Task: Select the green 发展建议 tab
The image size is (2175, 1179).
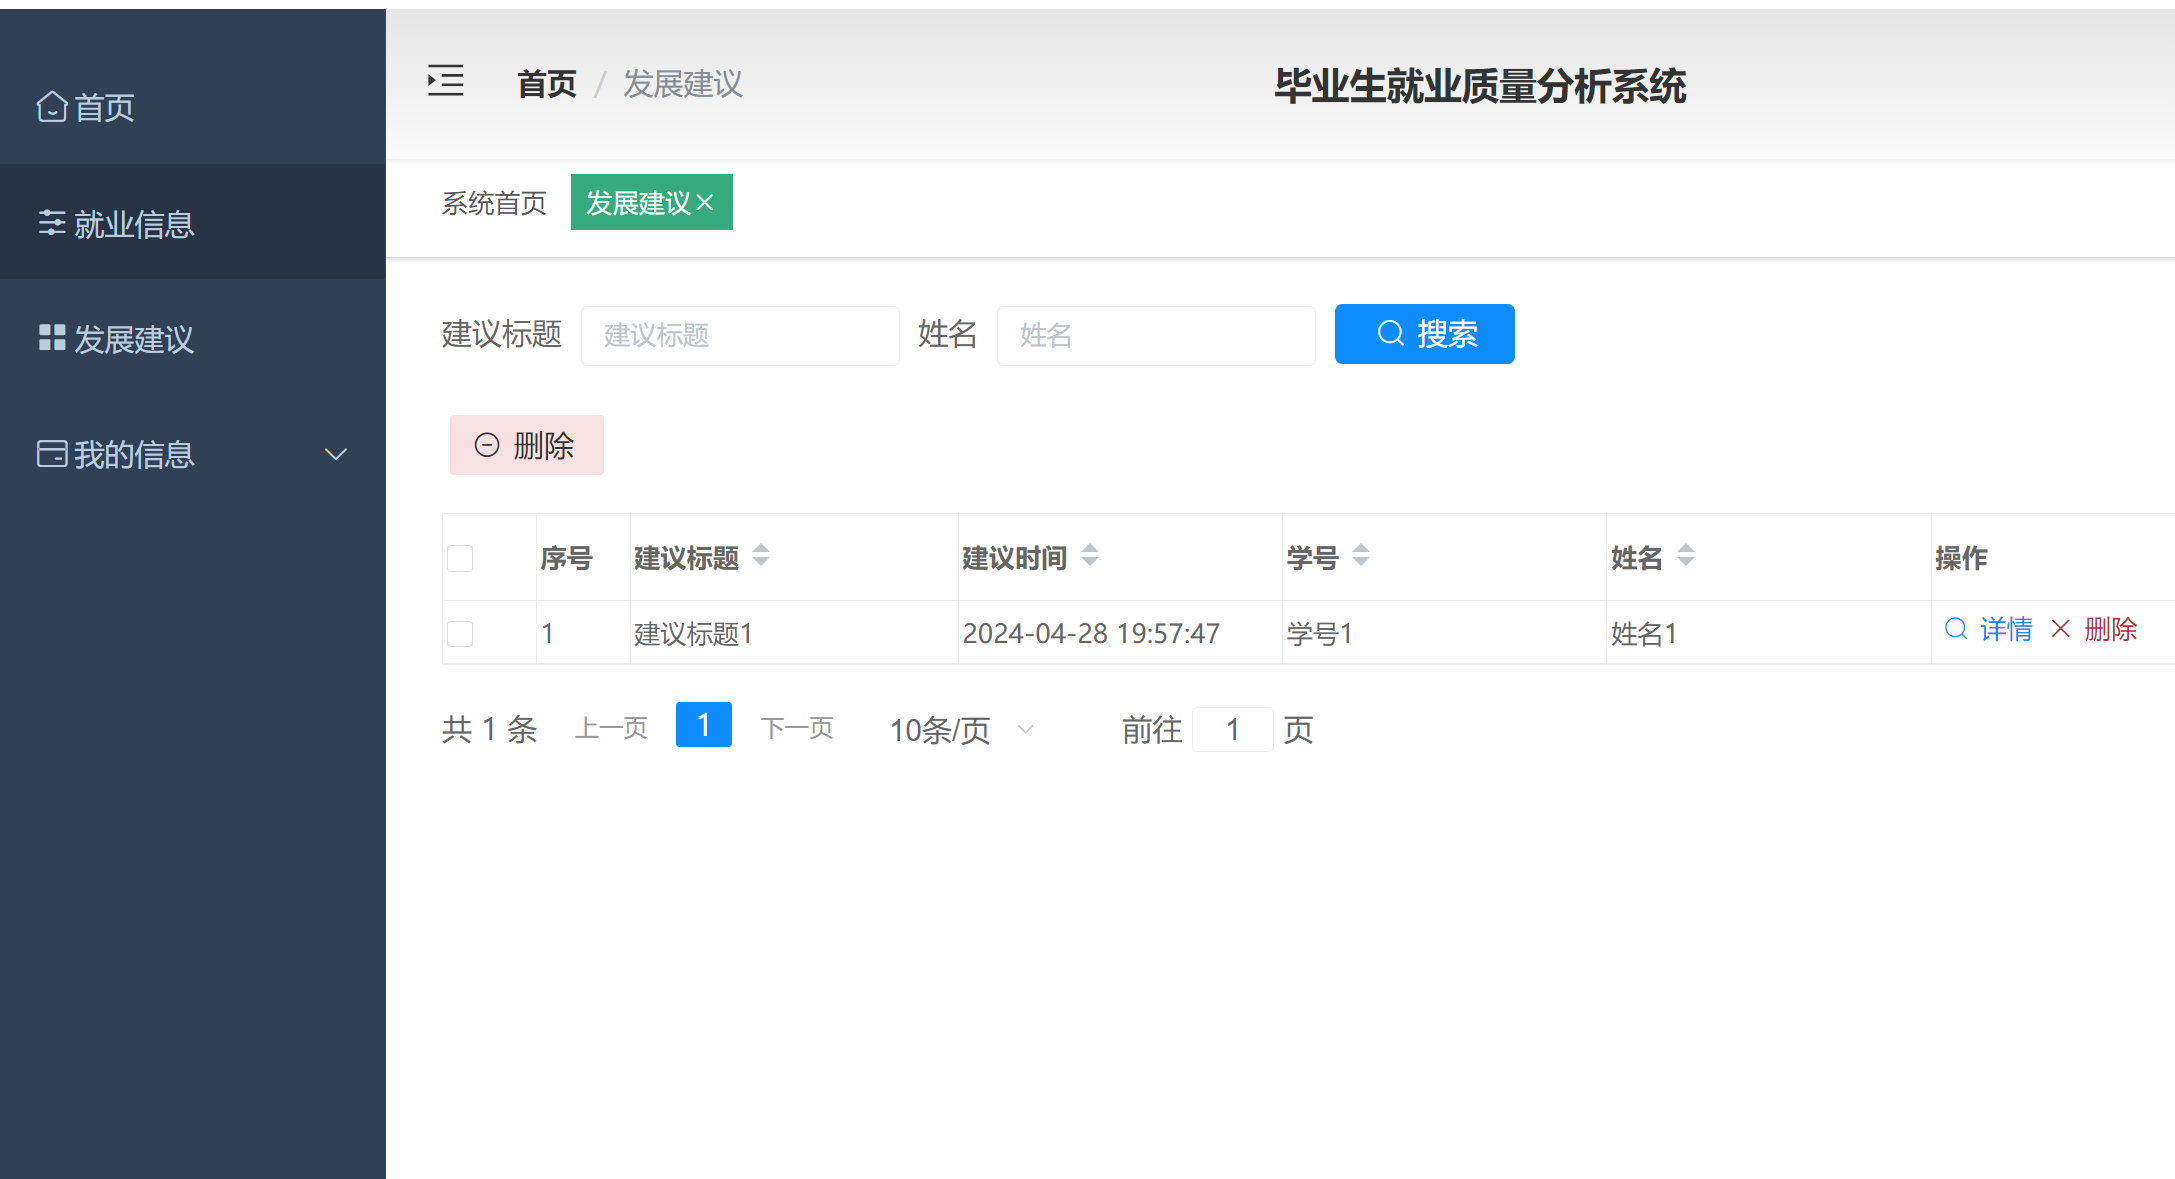Action: click(x=651, y=202)
